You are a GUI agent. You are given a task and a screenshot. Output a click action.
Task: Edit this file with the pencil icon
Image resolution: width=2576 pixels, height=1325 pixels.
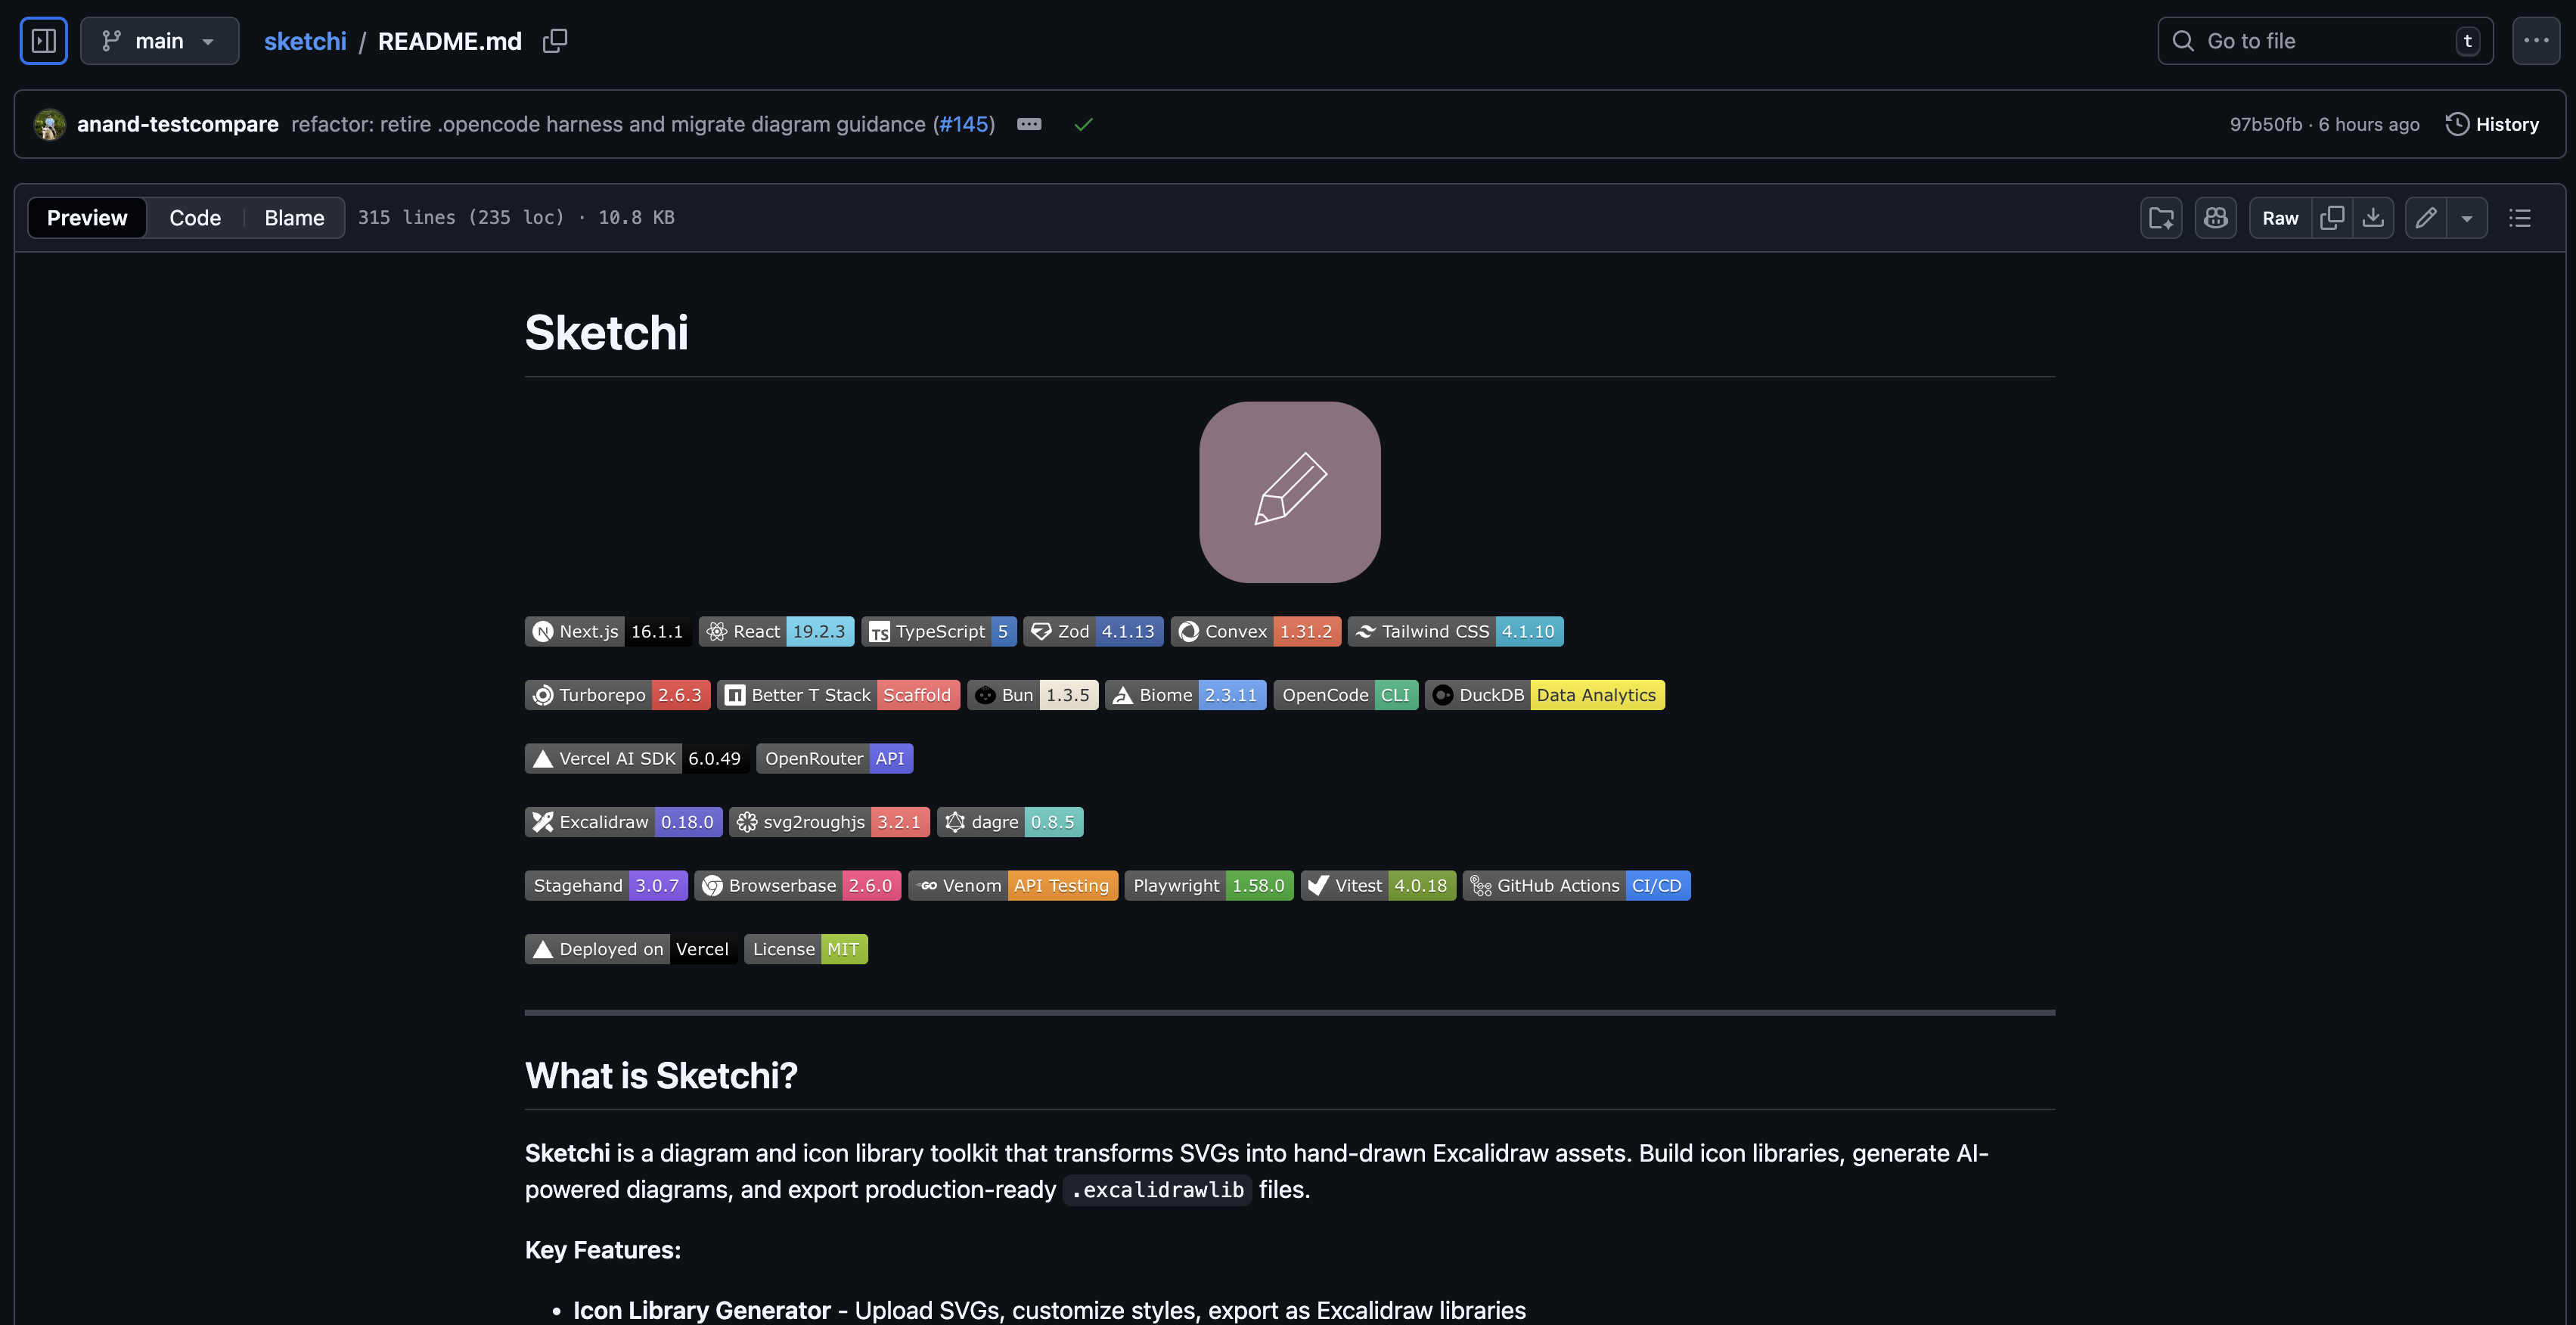(2426, 218)
